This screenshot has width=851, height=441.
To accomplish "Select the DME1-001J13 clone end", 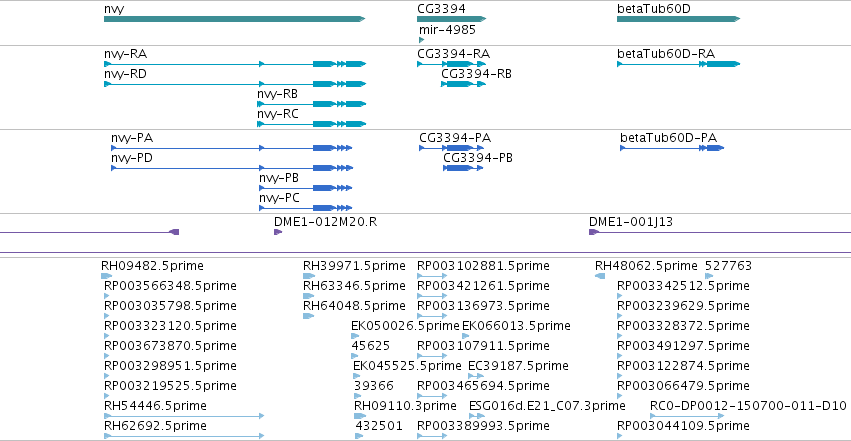I will (594, 232).
